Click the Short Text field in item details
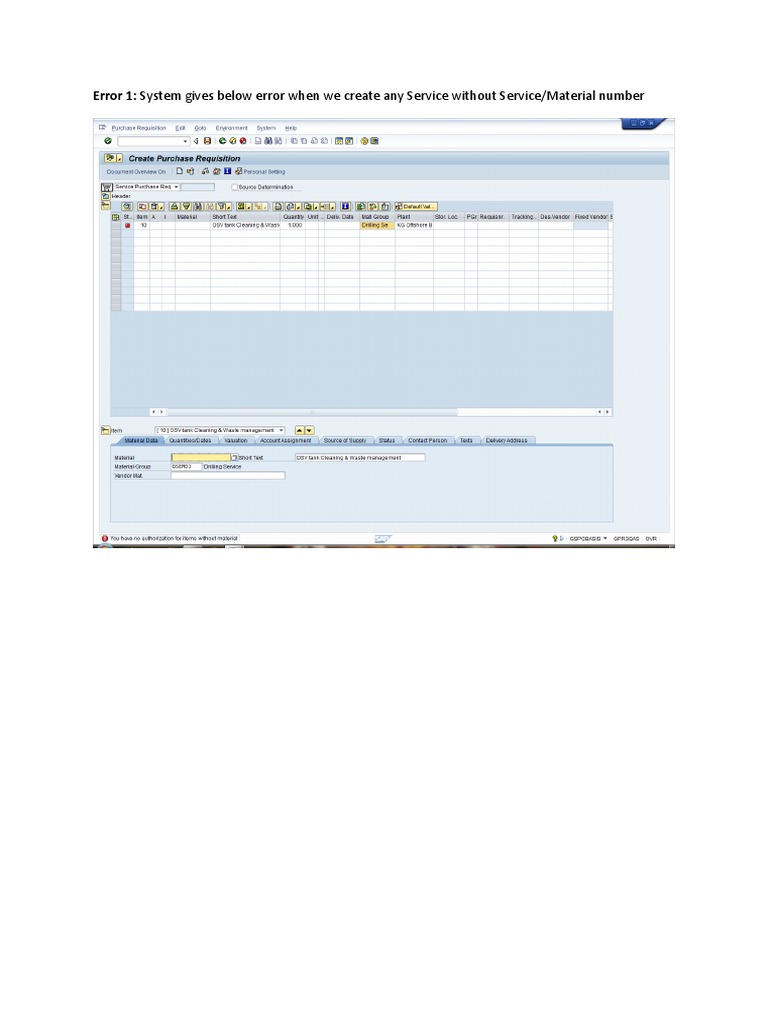The width and height of the screenshot is (768, 1024). 360,457
